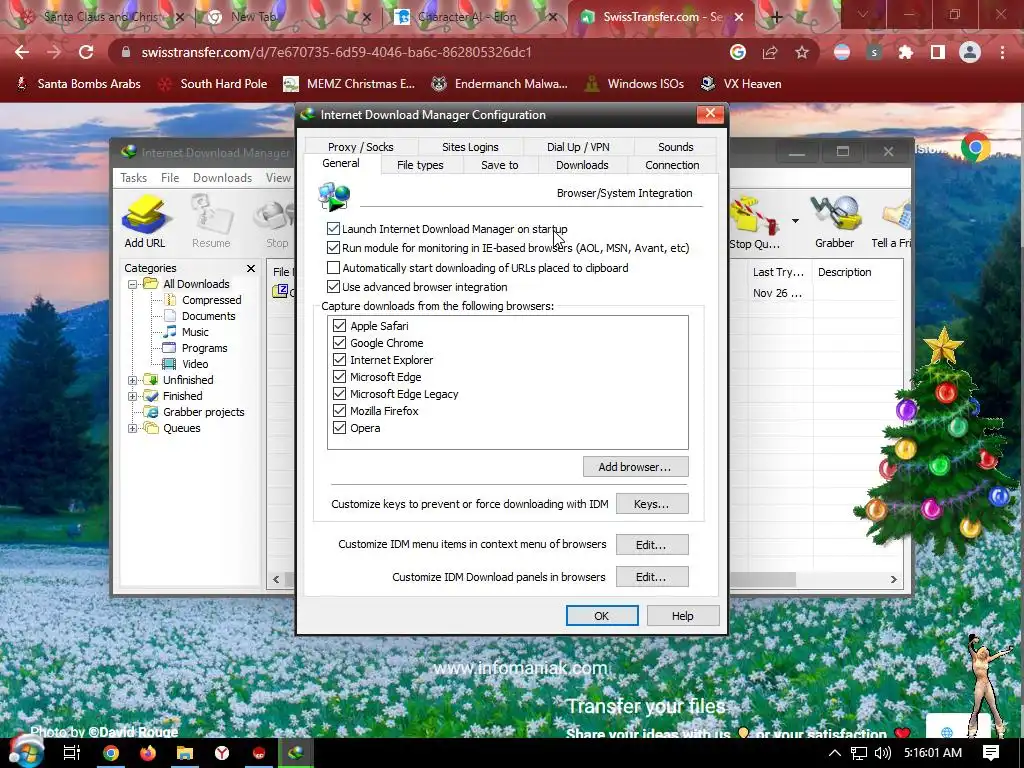Click the Help button in the dialog

coord(682,616)
